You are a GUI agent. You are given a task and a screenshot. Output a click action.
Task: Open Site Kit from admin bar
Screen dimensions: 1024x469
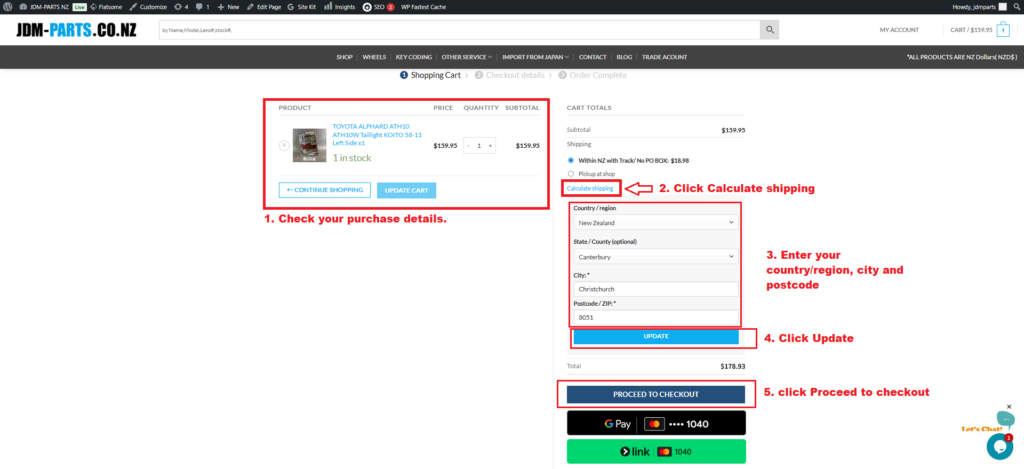302,7
